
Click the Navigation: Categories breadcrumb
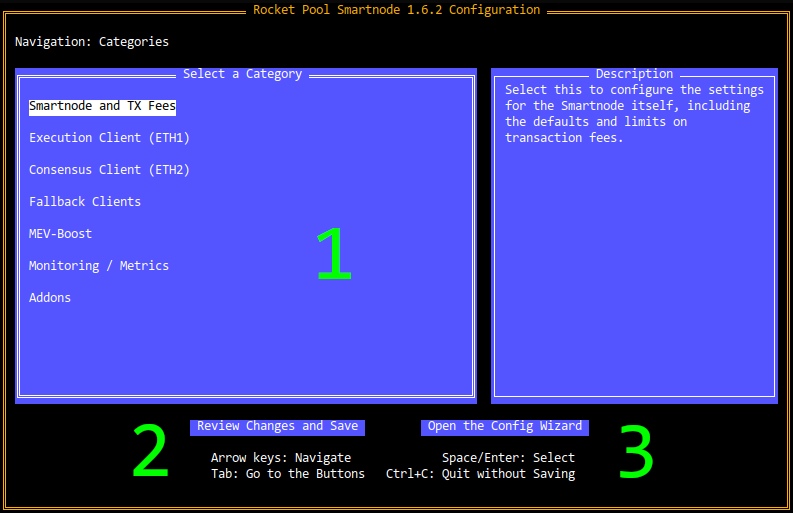coord(92,42)
